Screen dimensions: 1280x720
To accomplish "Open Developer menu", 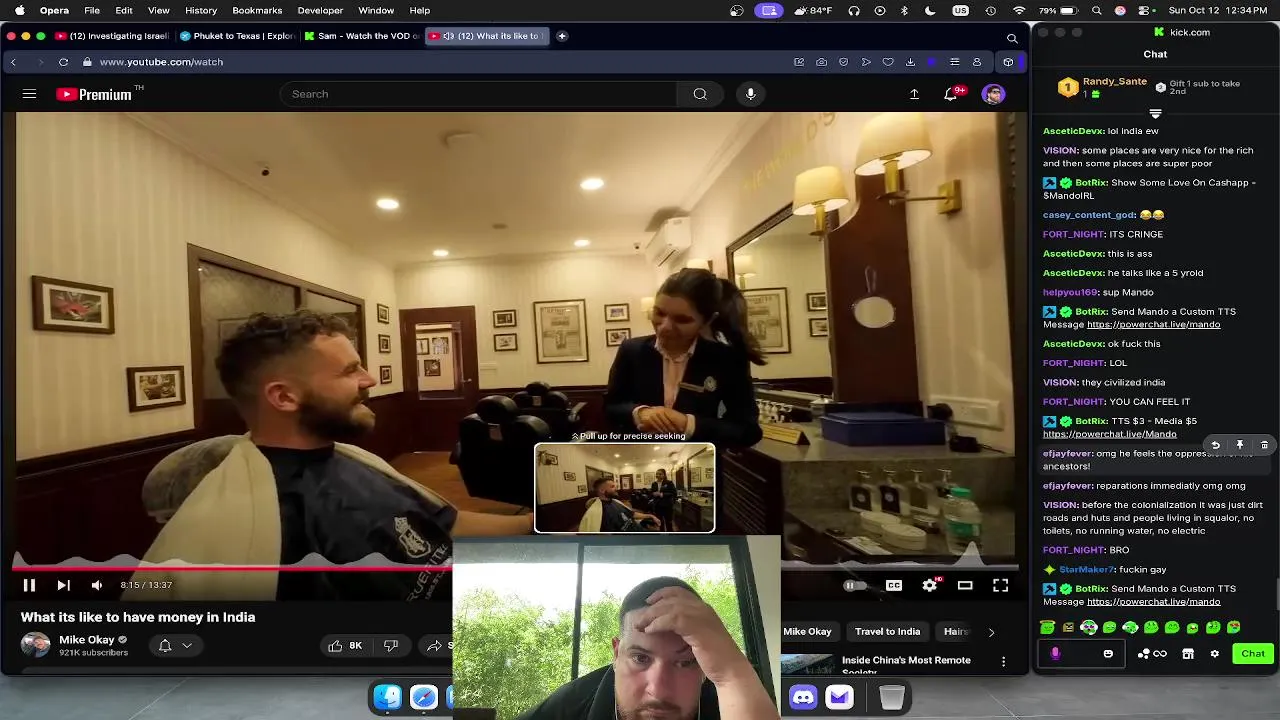I will point(320,10).
